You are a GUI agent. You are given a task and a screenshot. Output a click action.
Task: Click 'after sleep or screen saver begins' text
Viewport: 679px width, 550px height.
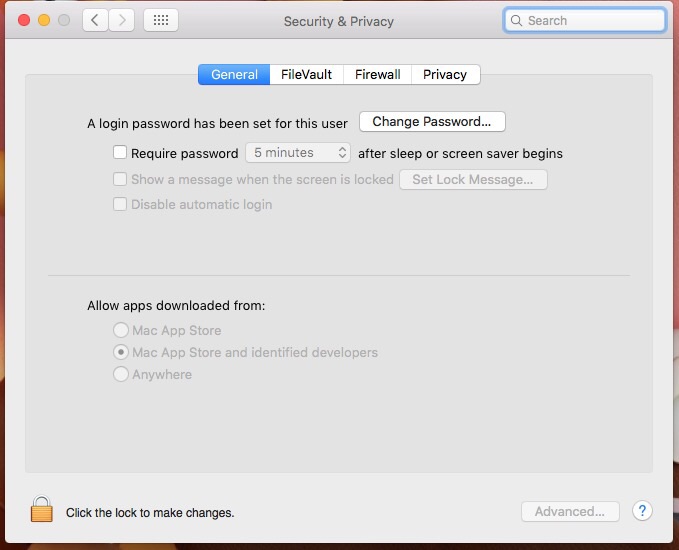click(x=460, y=153)
